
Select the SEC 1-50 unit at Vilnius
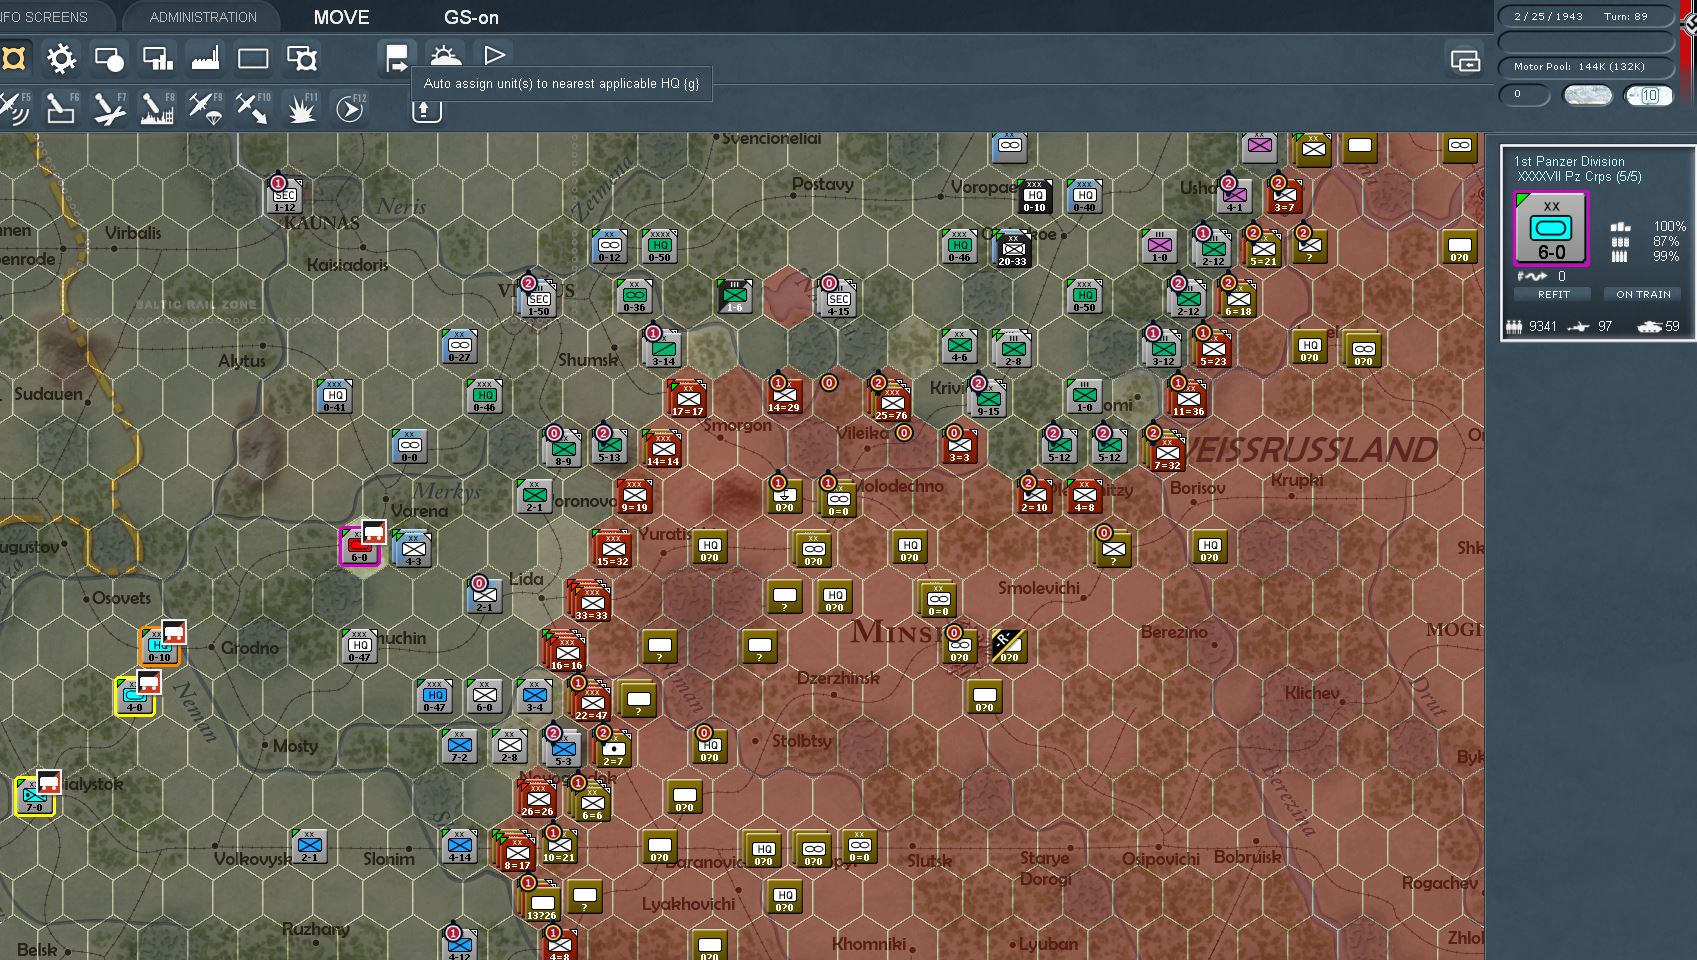coord(538,297)
